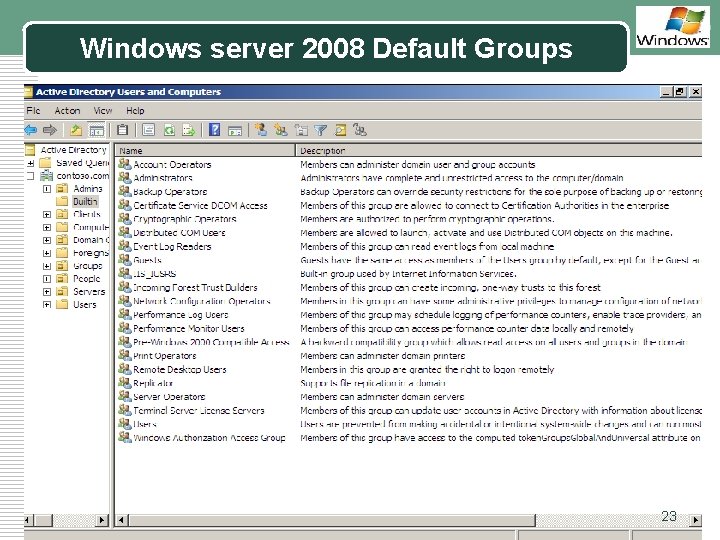
Task: Click details pane horizontal scrollbar thumb
Action: click(332, 520)
